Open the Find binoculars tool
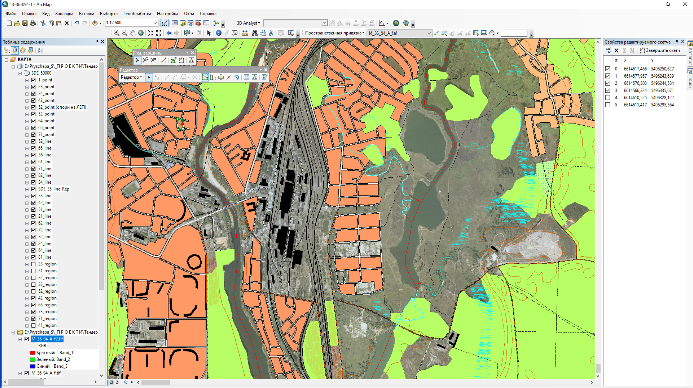This screenshot has height=388, width=693. click(x=255, y=33)
